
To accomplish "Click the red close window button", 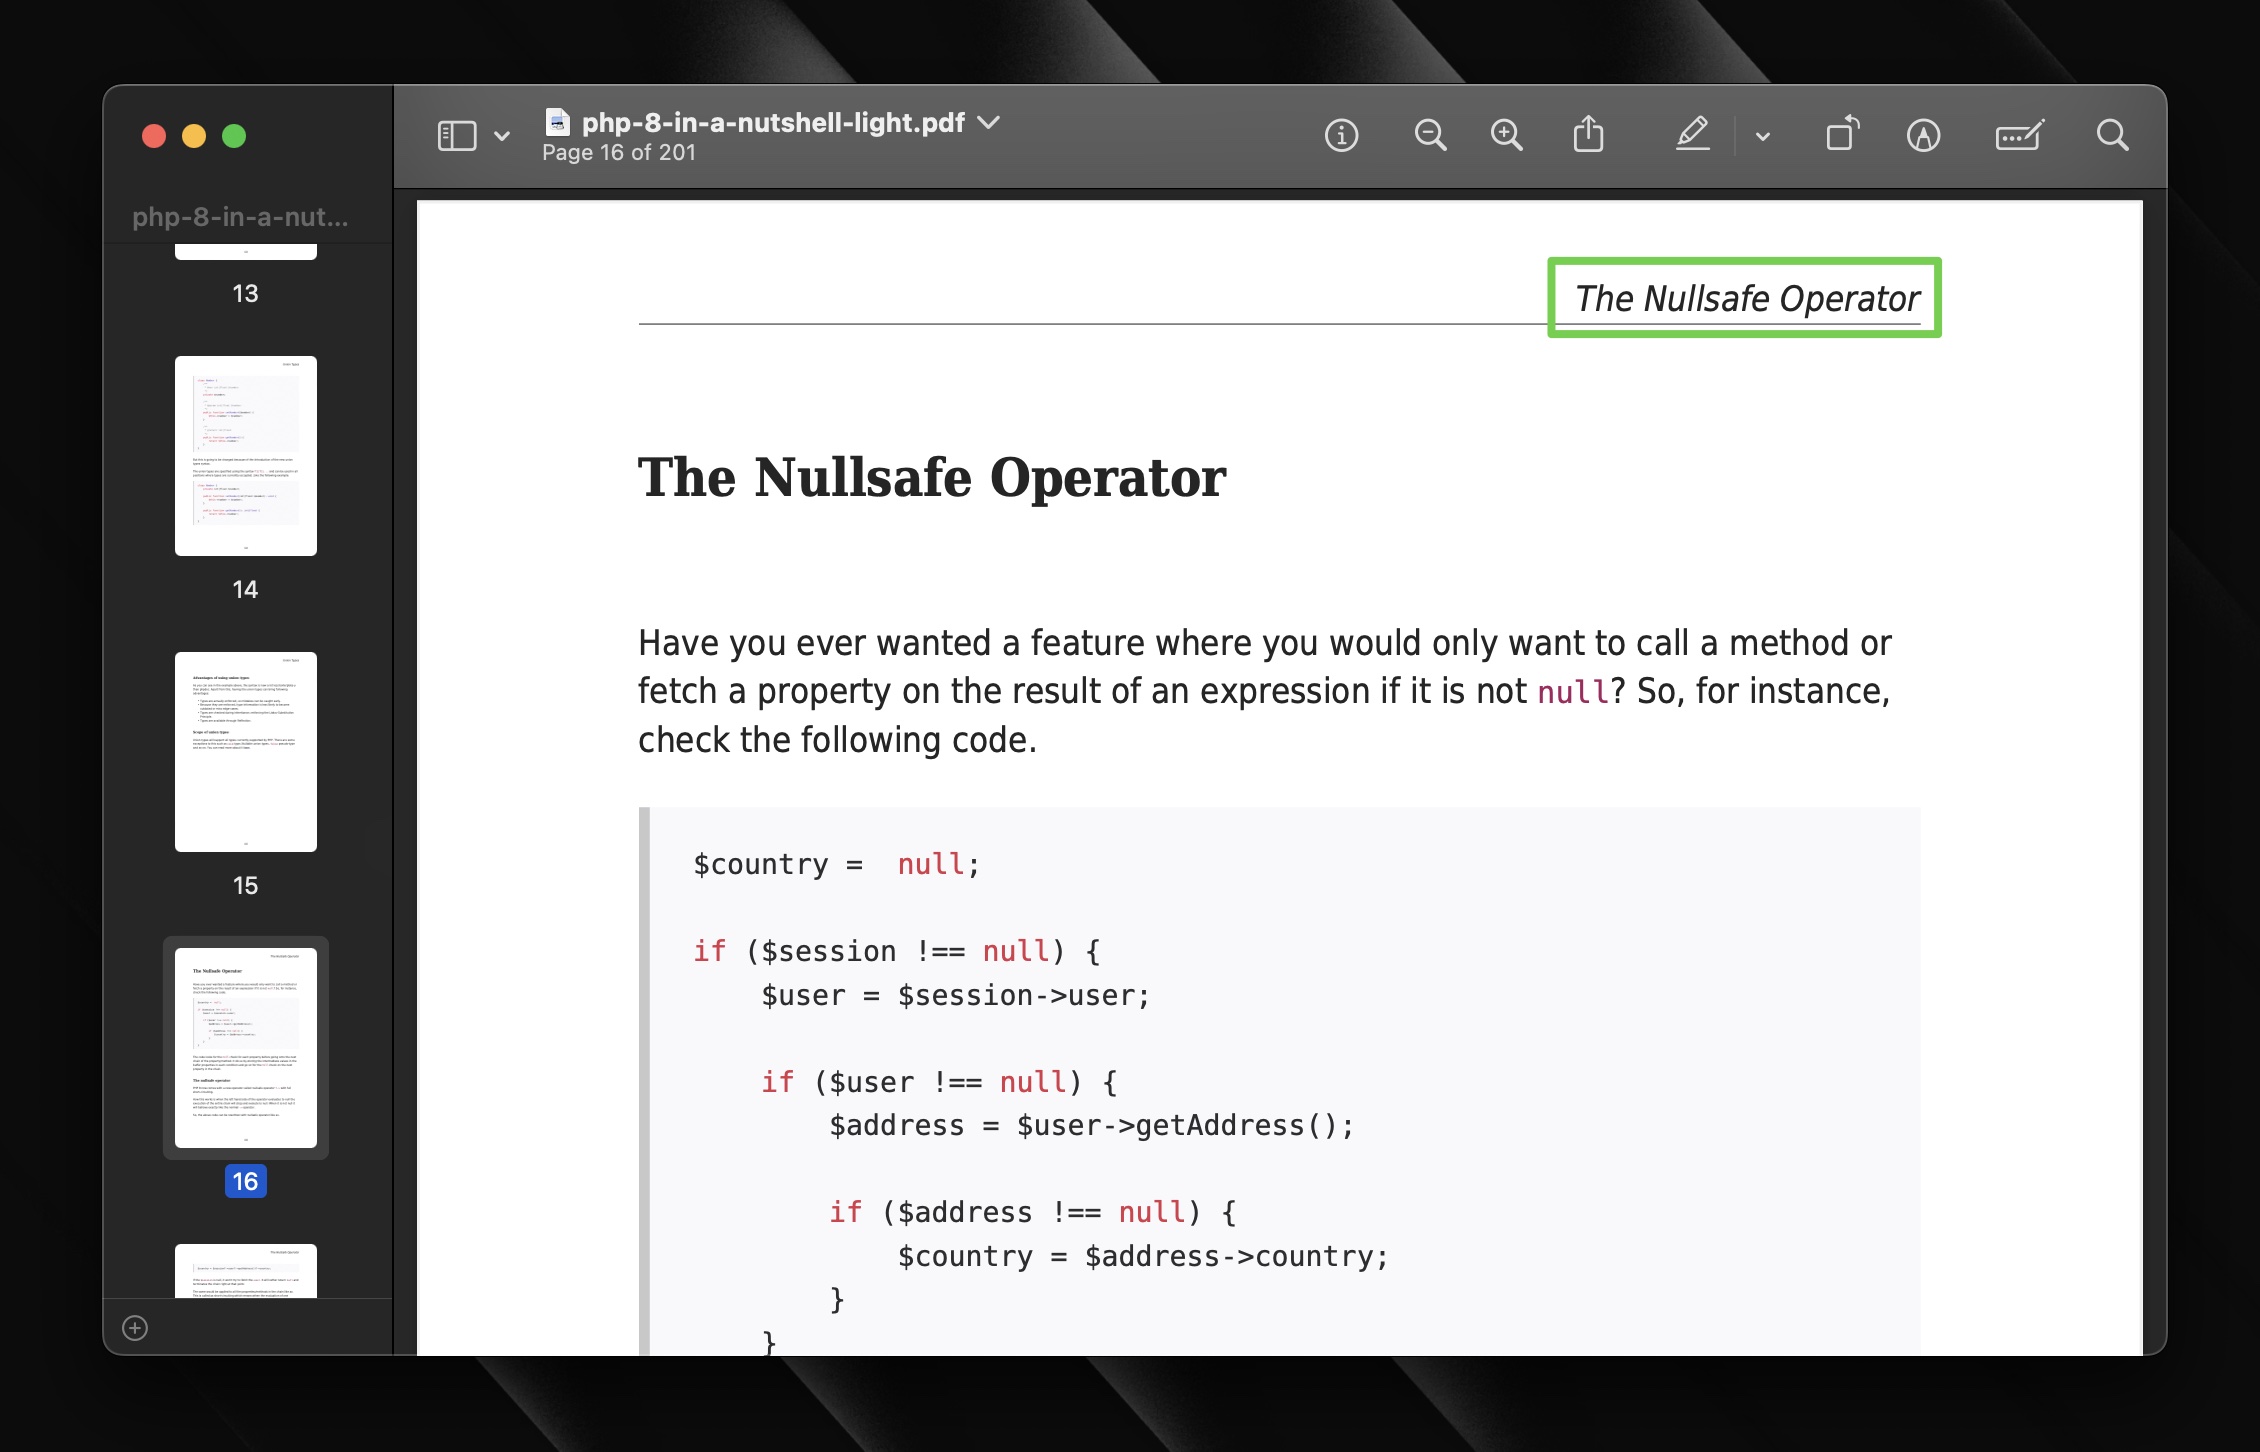I will 154,136.
